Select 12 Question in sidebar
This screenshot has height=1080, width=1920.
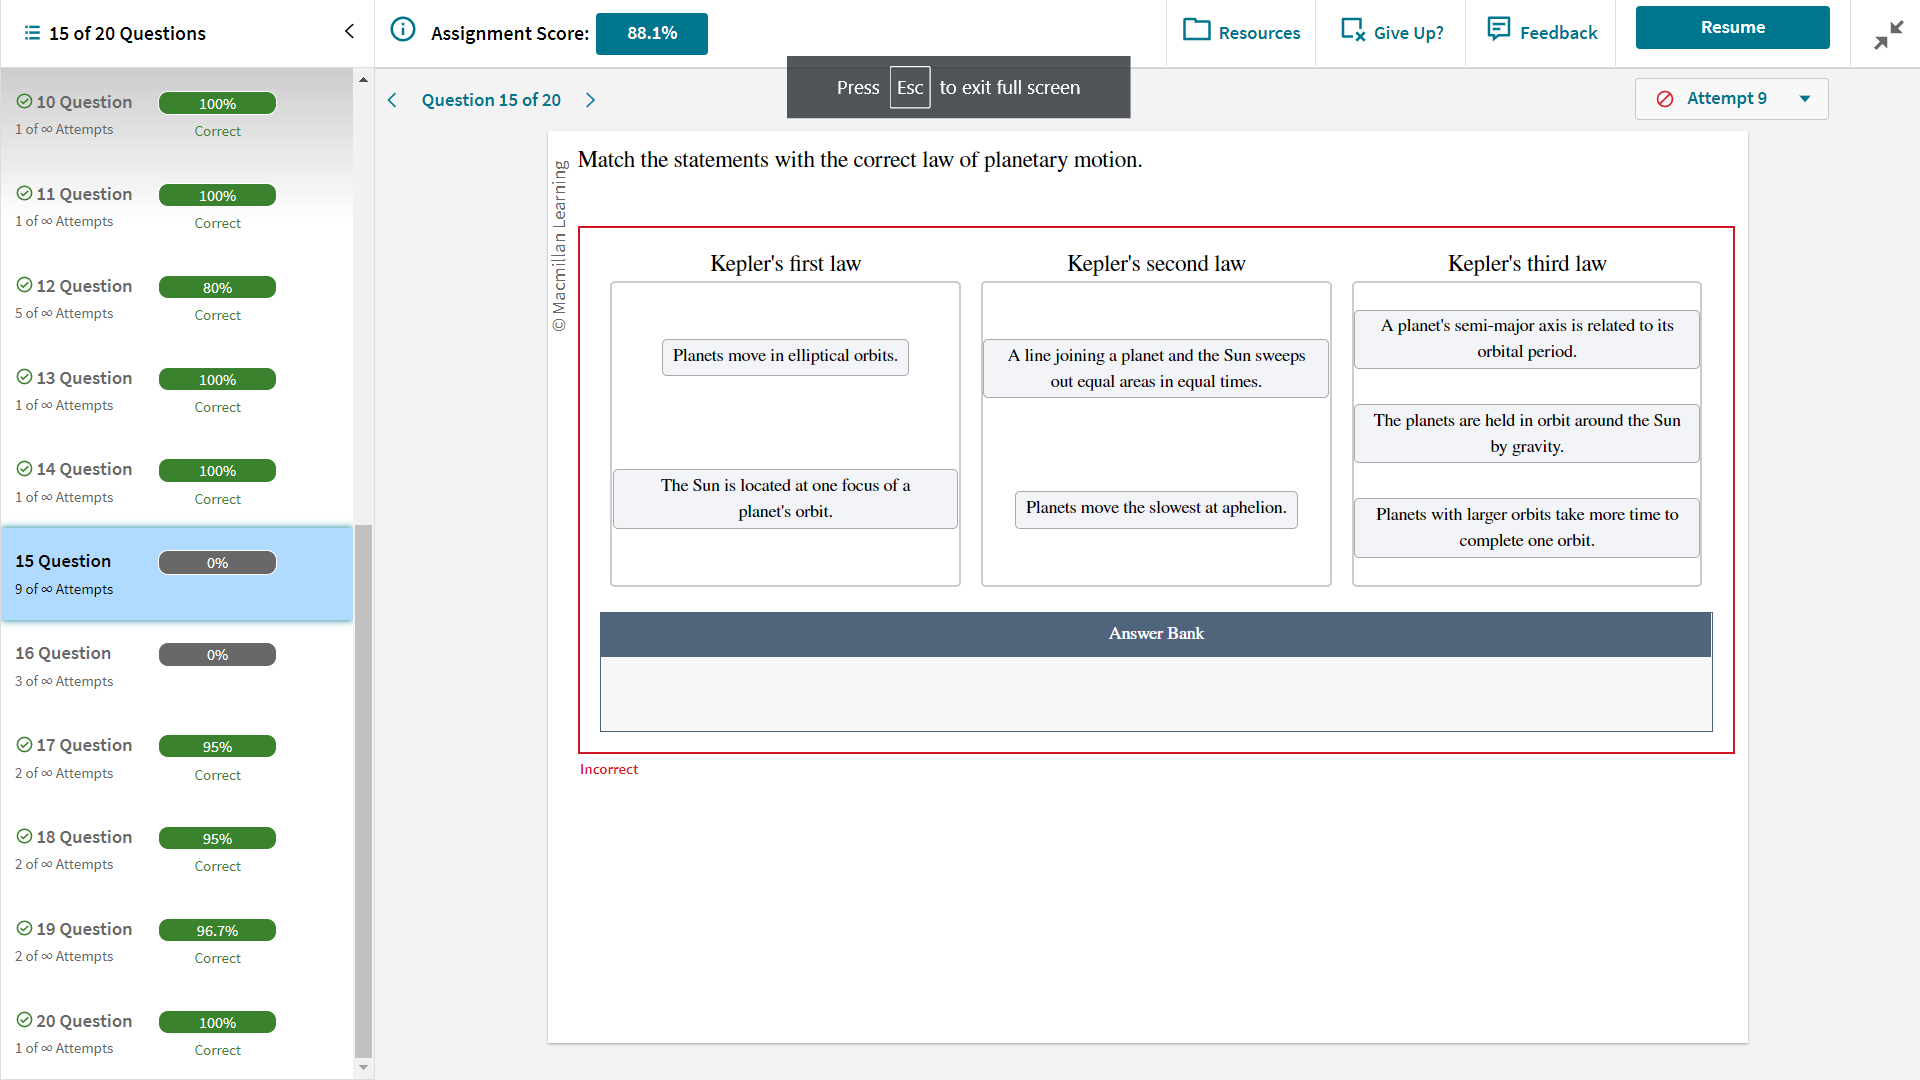pos(84,287)
